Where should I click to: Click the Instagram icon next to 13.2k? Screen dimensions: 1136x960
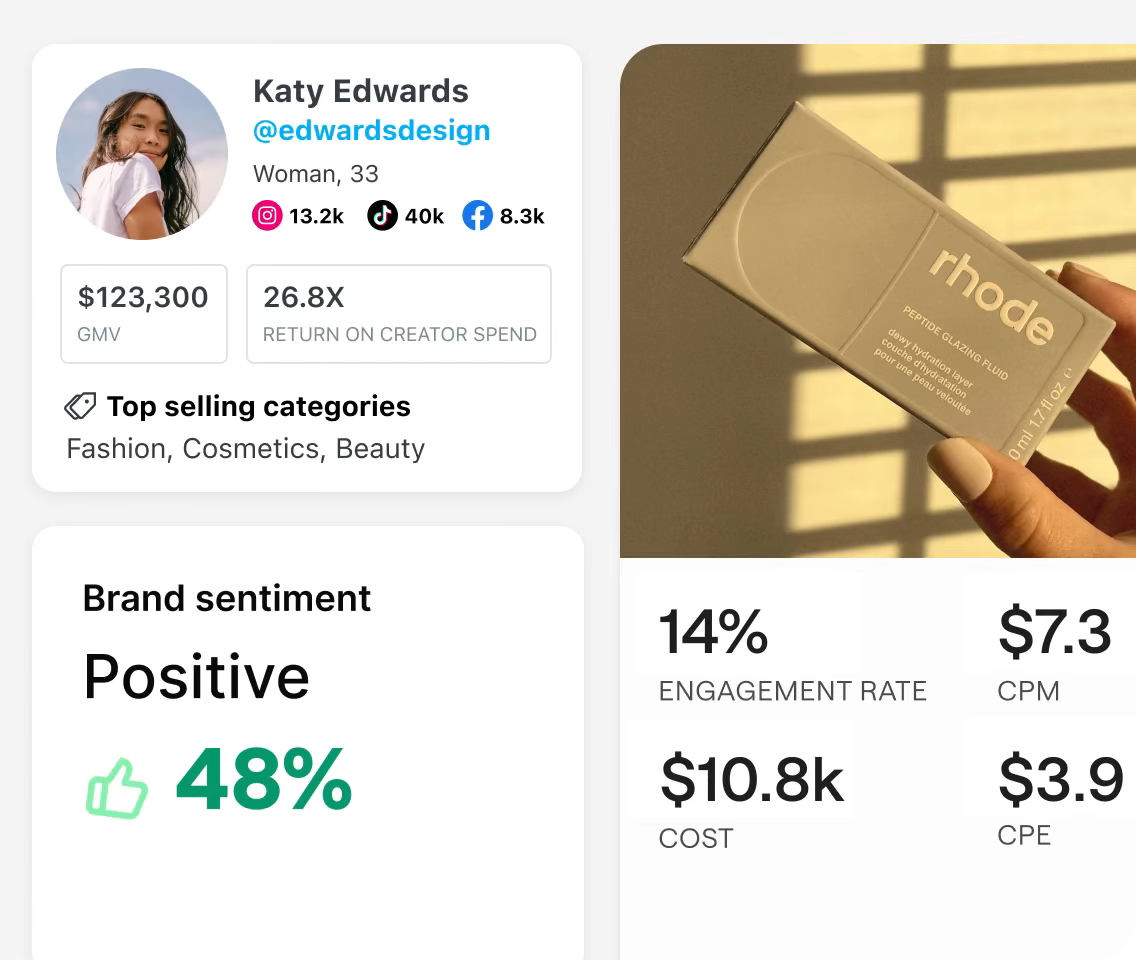click(x=265, y=216)
